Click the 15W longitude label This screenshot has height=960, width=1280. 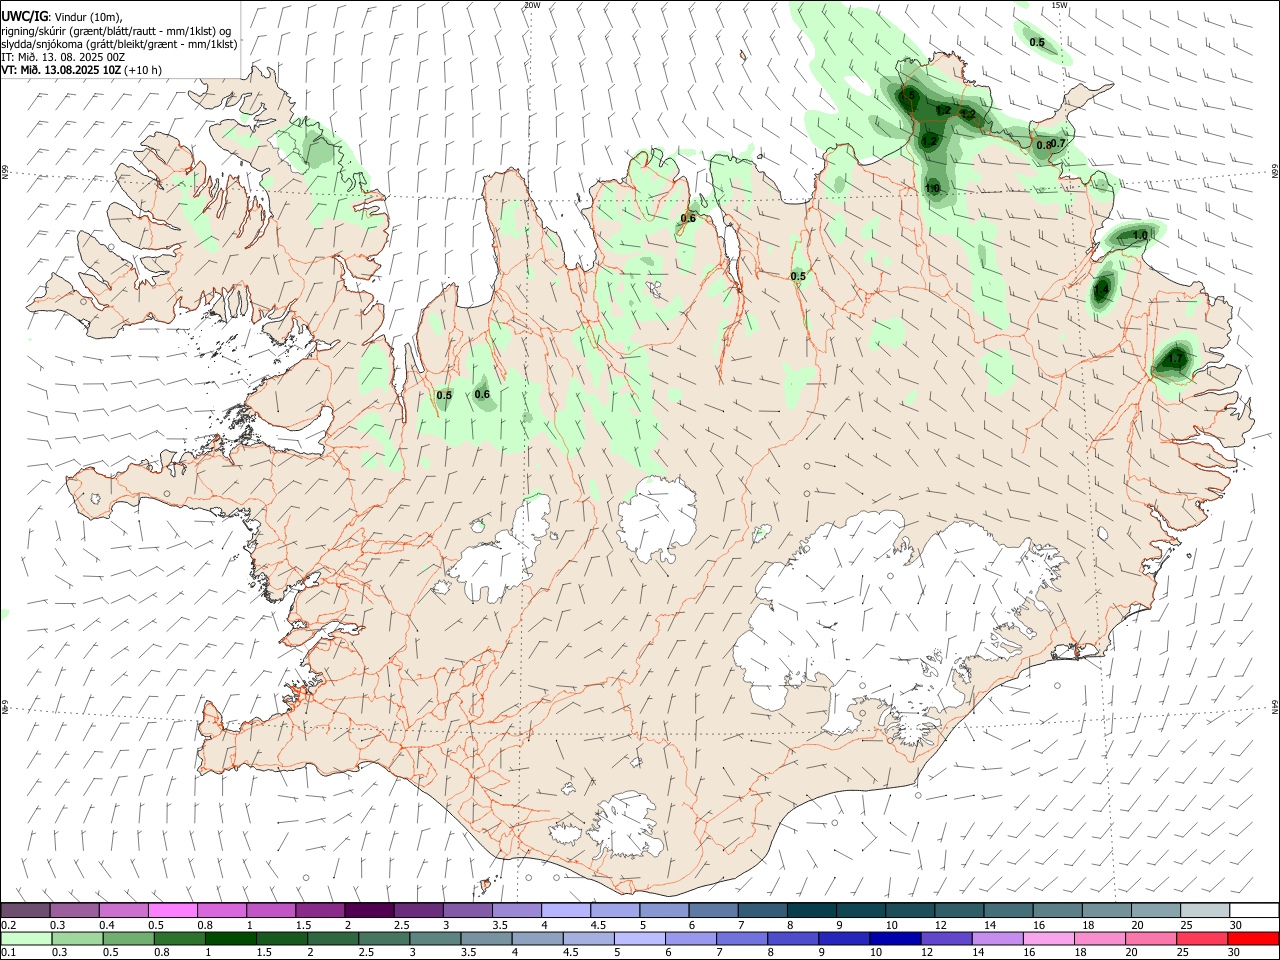pyautogui.click(x=1059, y=5)
